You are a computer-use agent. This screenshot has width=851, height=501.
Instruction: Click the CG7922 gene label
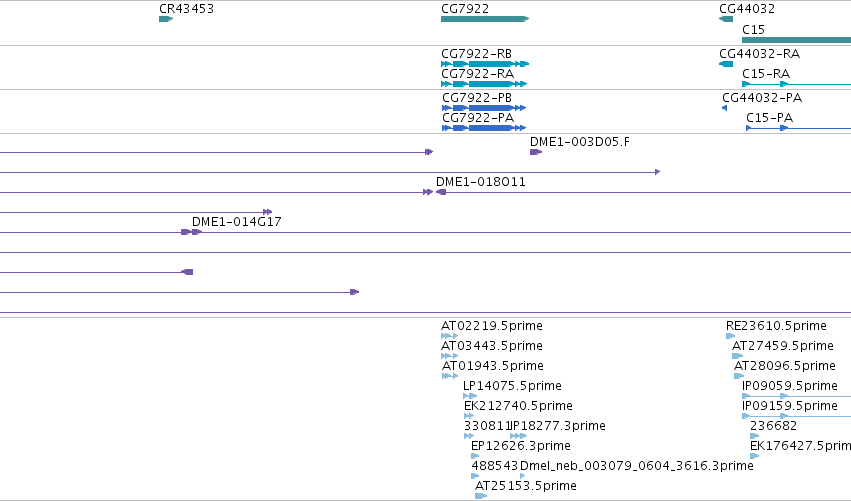(465, 9)
